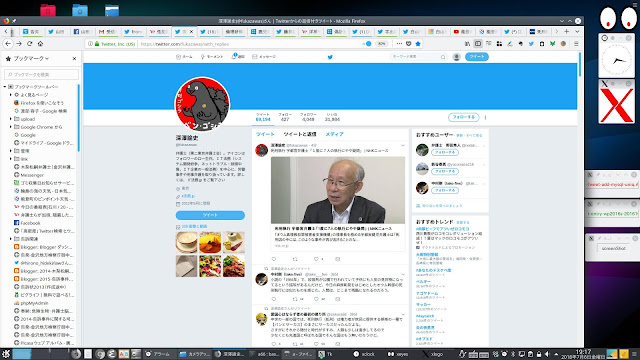
Task: Open the application launcher on the taskbar
Action: click(5, 354)
